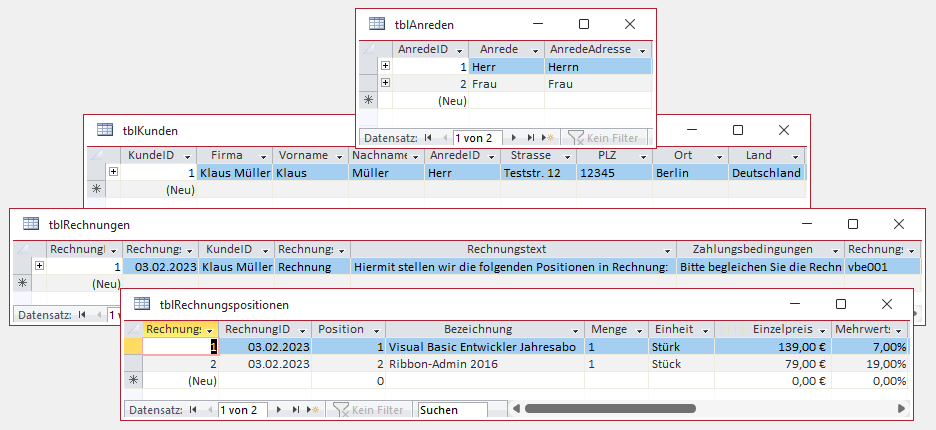The height and width of the screenshot is (430, 936).
Task: Click Kein Filter button in tblRechnungspositionen
Action: click(370, 410)
